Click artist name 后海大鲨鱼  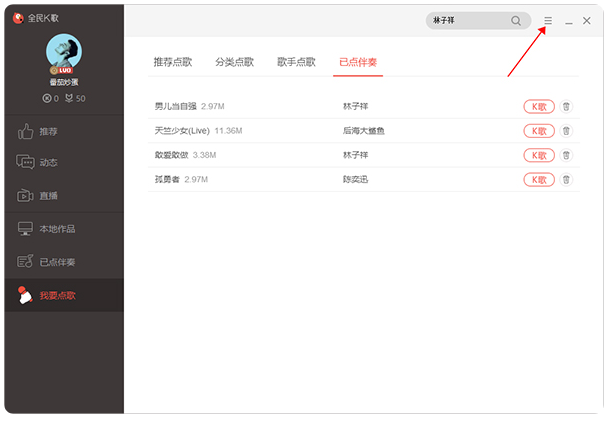364,131
